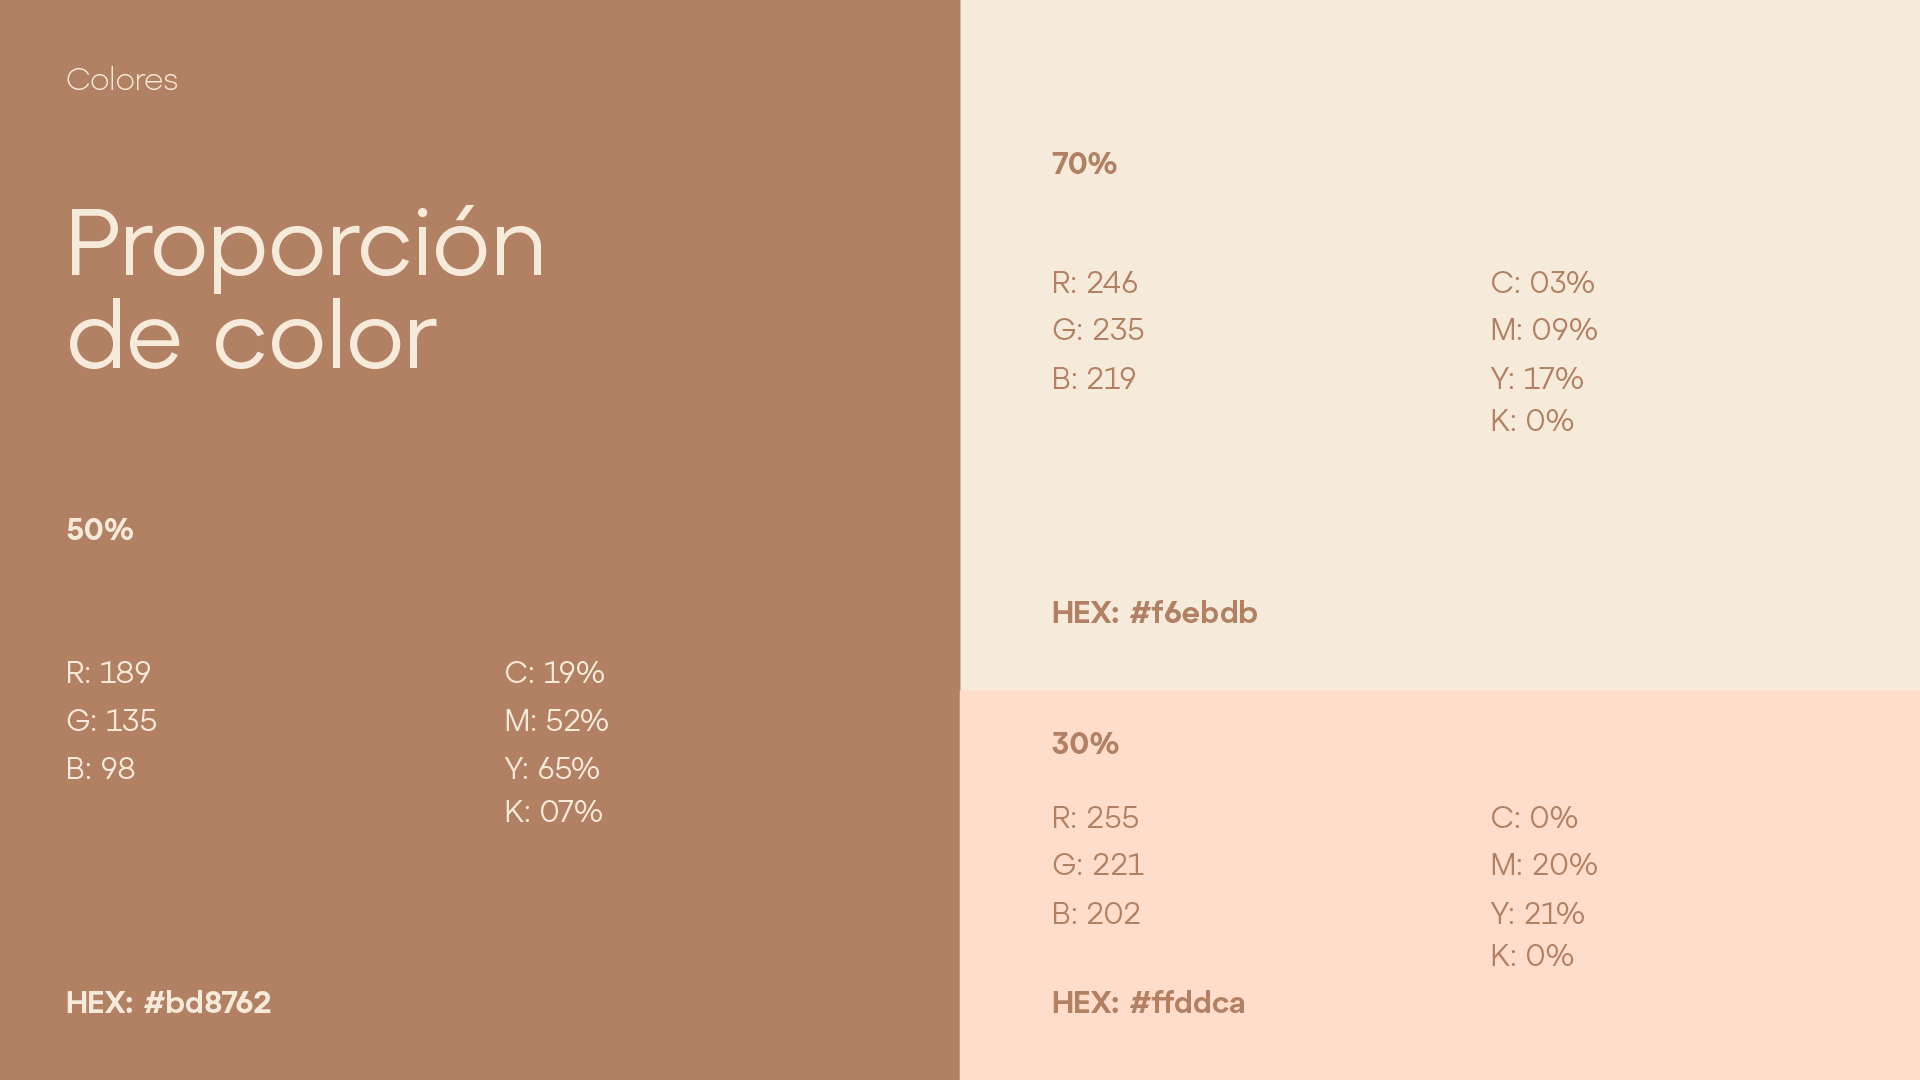Viewport: 1920px width, 1080px height.
Task: Click the 'Y: 17%' value
Action: (x=1537, y=379)
